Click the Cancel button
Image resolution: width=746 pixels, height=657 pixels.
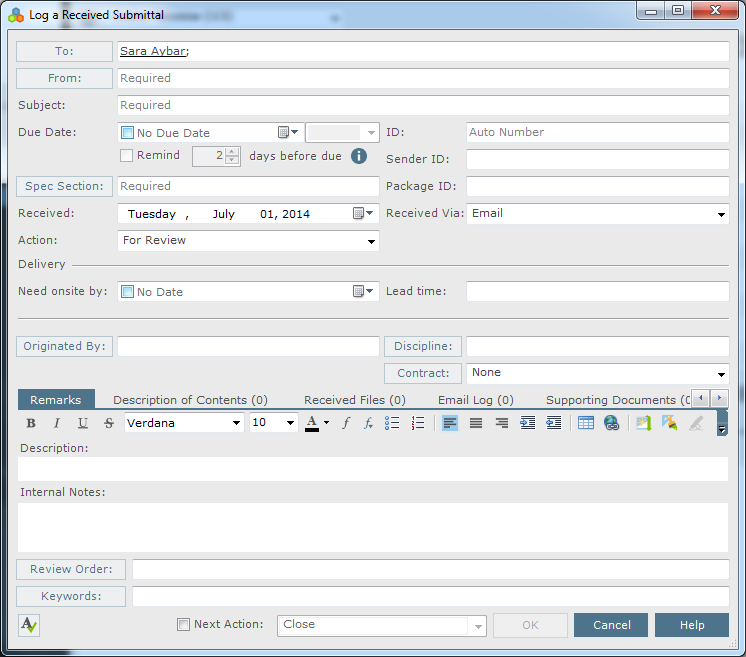click(611, 625)
